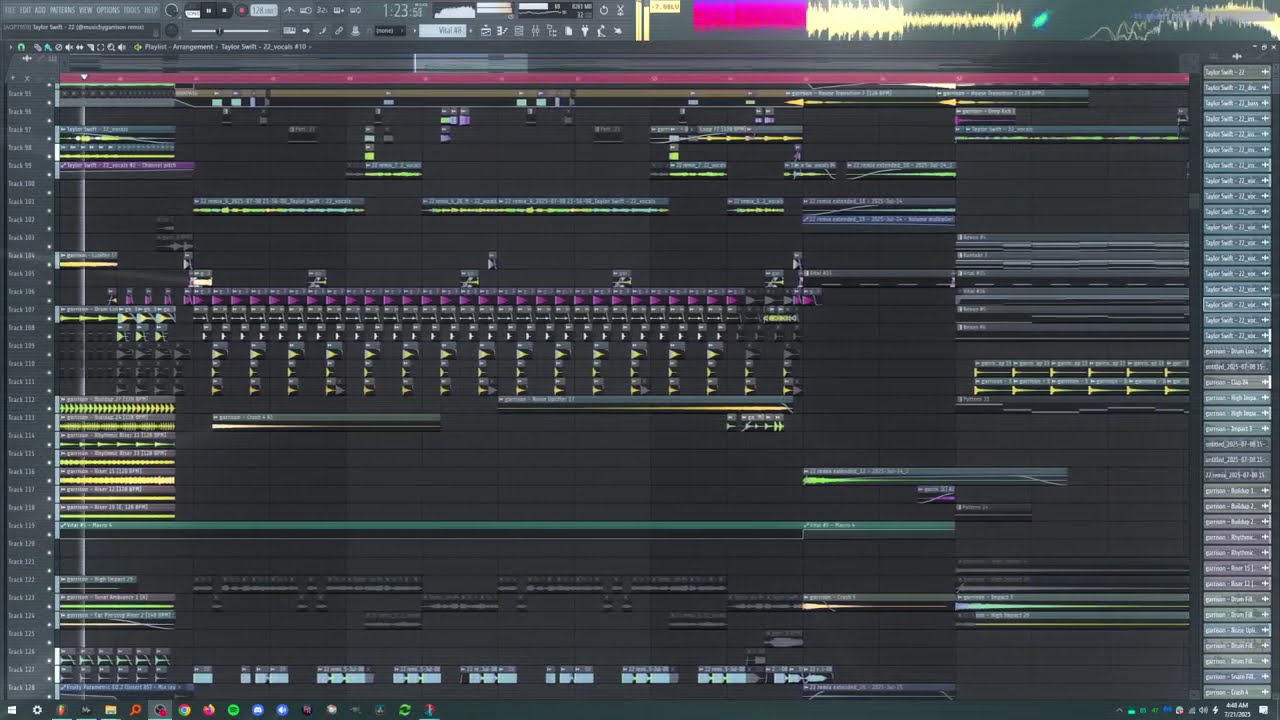Select the Zoom magnifier tool
Screen dimensions: 1280x720
tap(111, 47)
